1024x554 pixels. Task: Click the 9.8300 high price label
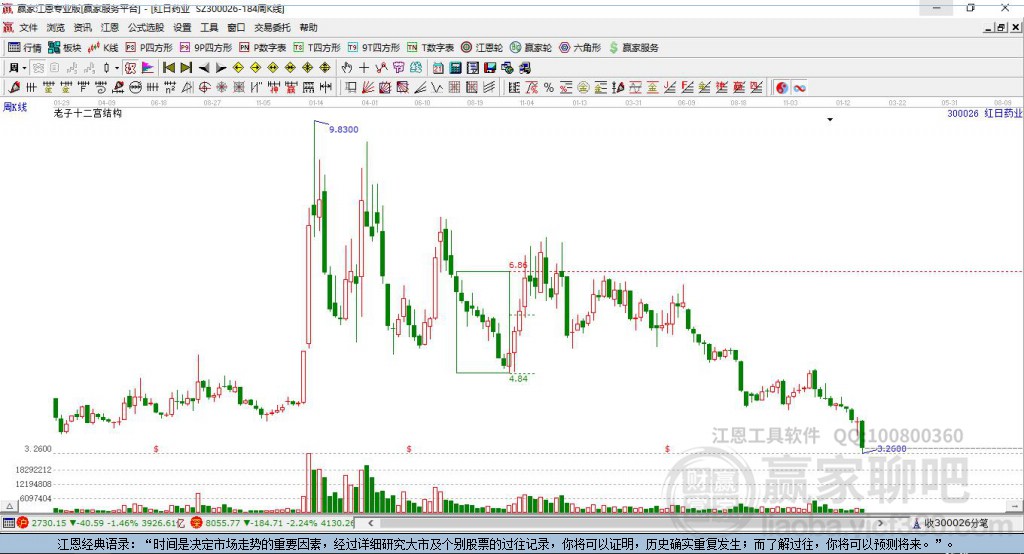coord(344,129)
